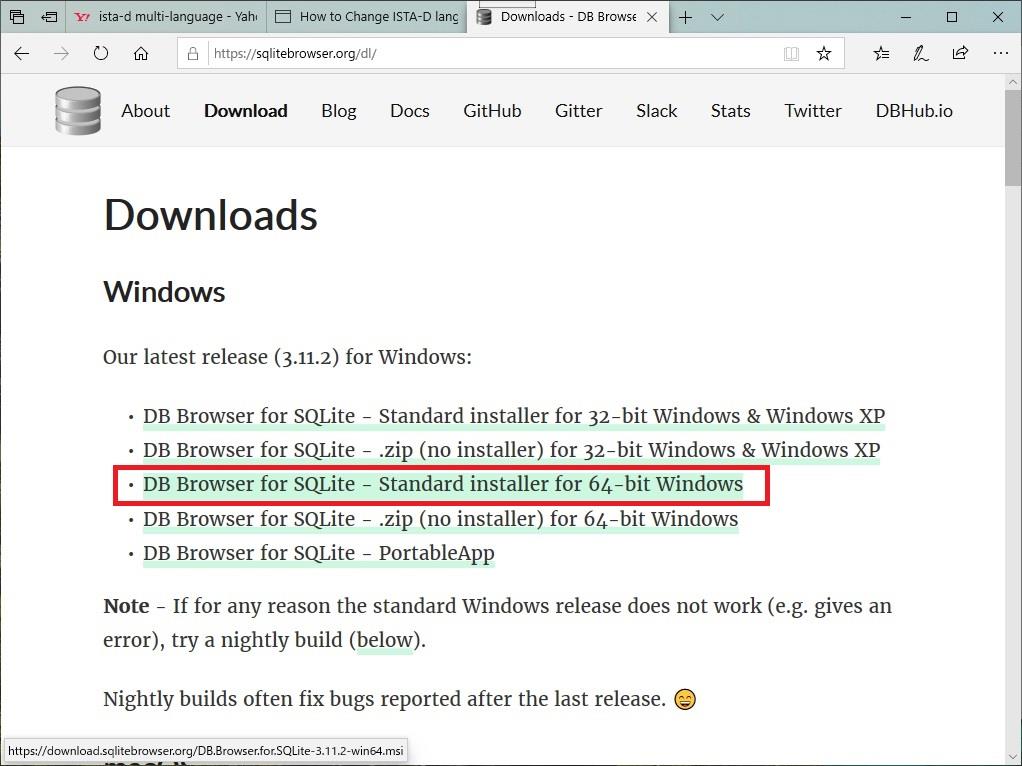Click the vertical scrollbar thumb
The height and width of the screenshot is (766, 1022).
pyautogui.click(x=1012, y=138)
